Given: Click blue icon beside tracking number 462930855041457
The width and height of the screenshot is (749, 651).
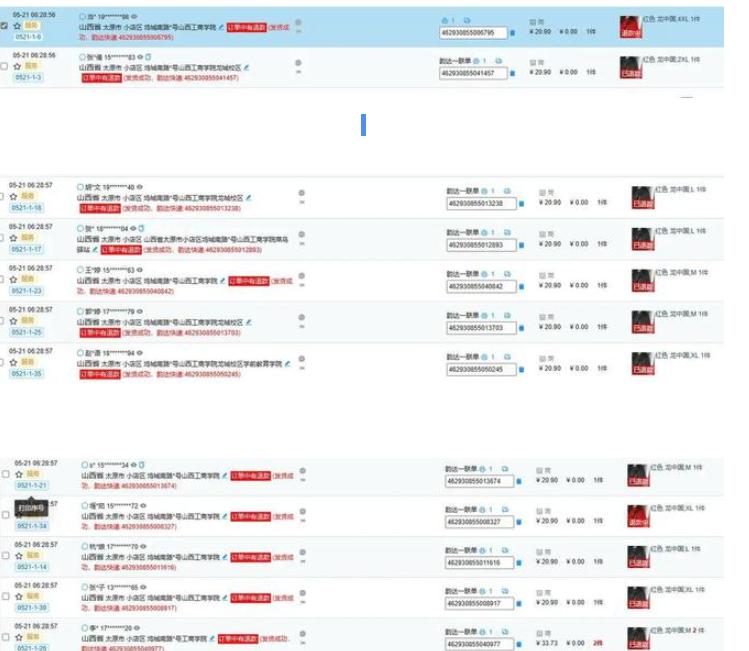Looking at the screenshot, I should point(513,74).
